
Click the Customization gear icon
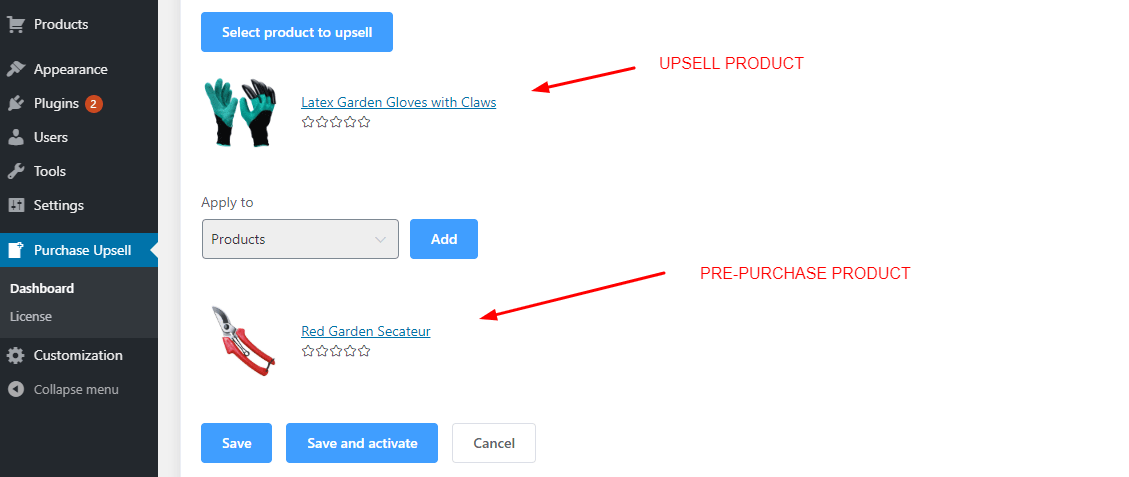point(16,355)
